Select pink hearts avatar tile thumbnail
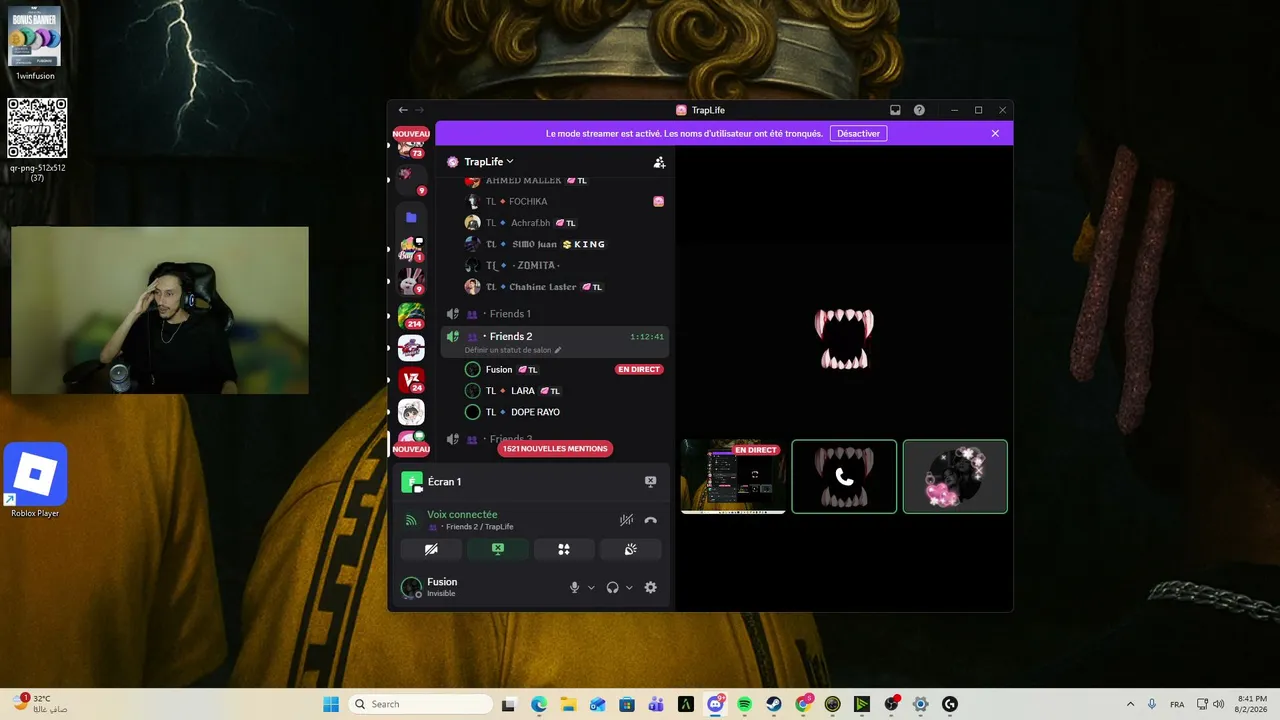Viewport: 1280px width, 720px height. click(955, 477)
